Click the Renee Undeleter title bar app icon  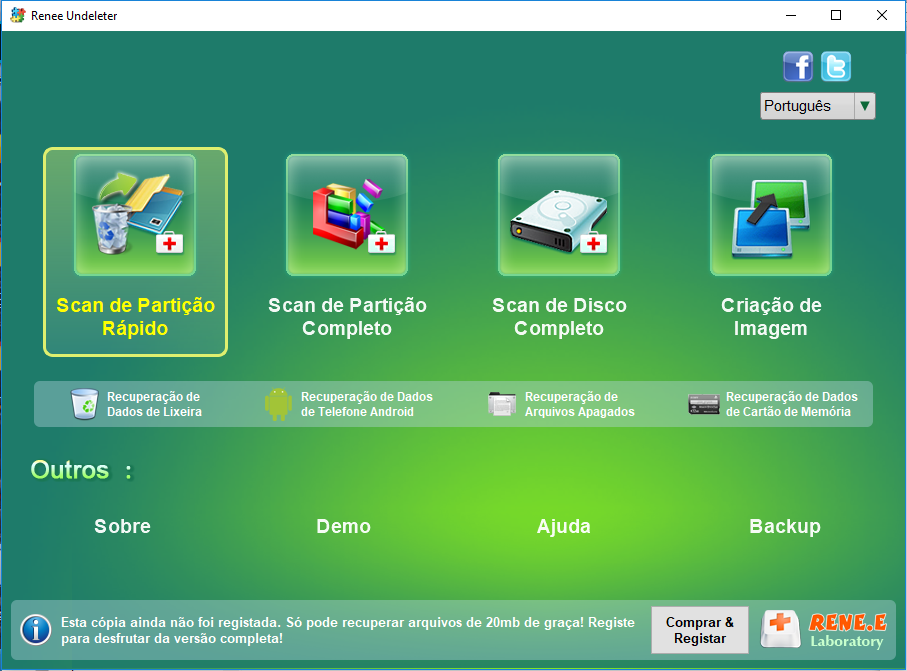pos(17,15)
